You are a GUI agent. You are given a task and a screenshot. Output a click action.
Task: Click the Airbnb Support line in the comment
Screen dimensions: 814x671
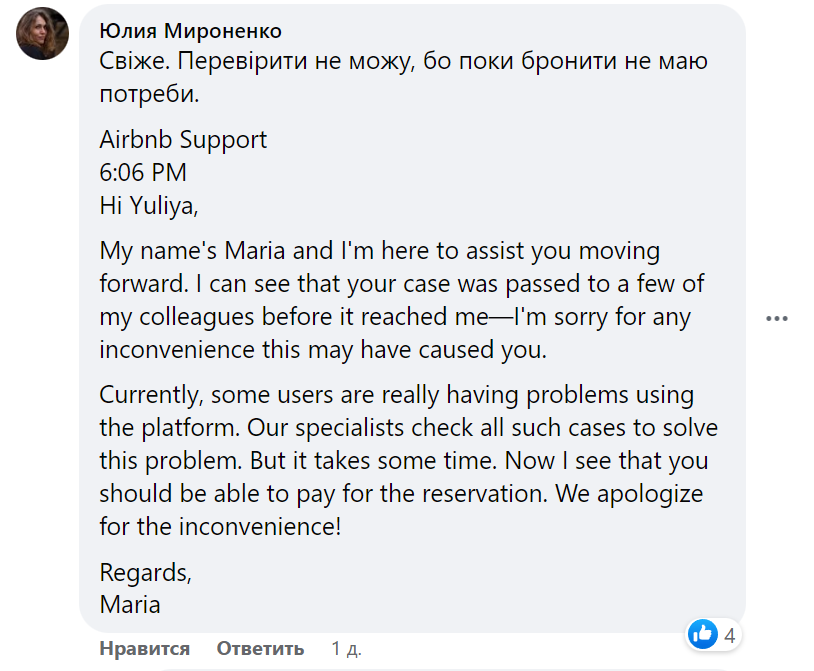point(182,140)
